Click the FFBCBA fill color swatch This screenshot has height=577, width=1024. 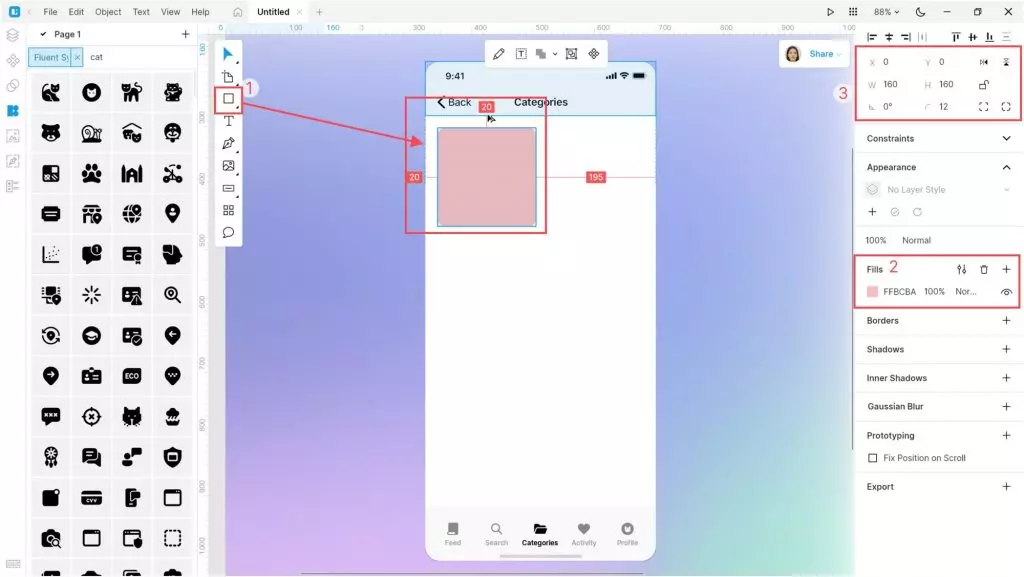872,292
